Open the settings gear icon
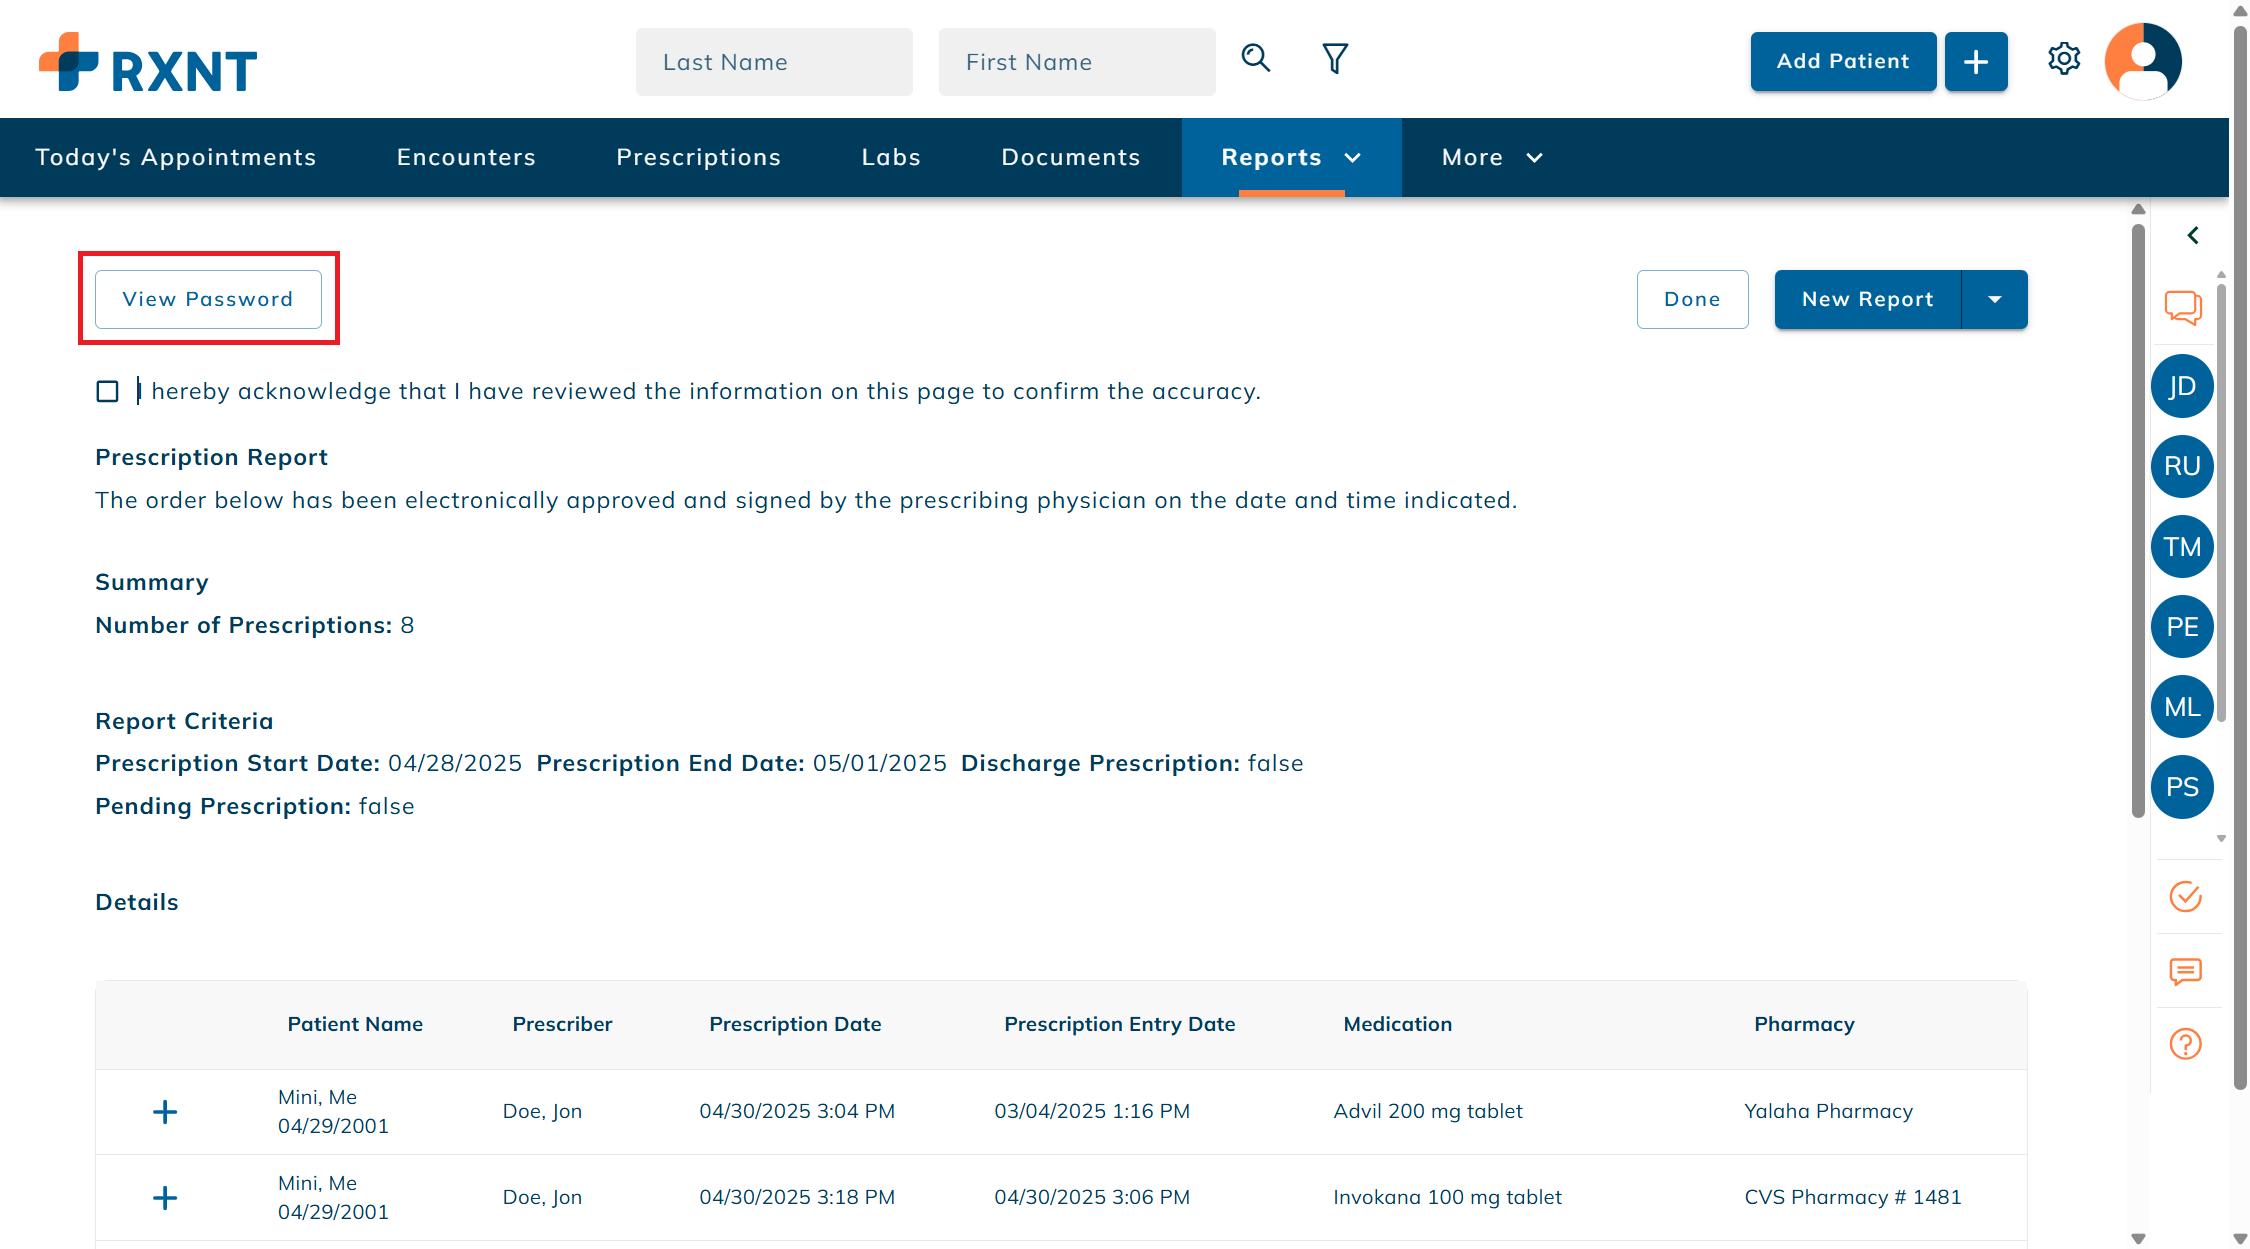This screenshot has width=2250, height=1249. point(2064,59)
